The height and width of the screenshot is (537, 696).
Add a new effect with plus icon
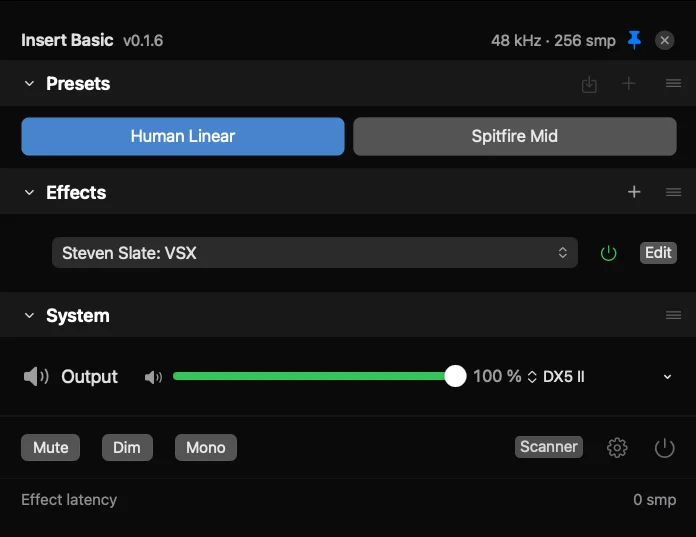point(634,192)
